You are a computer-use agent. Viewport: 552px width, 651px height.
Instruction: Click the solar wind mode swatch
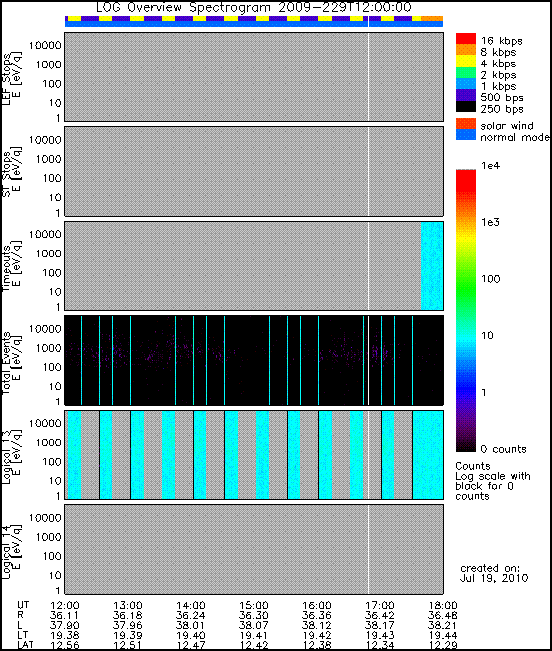click(466, 124)
